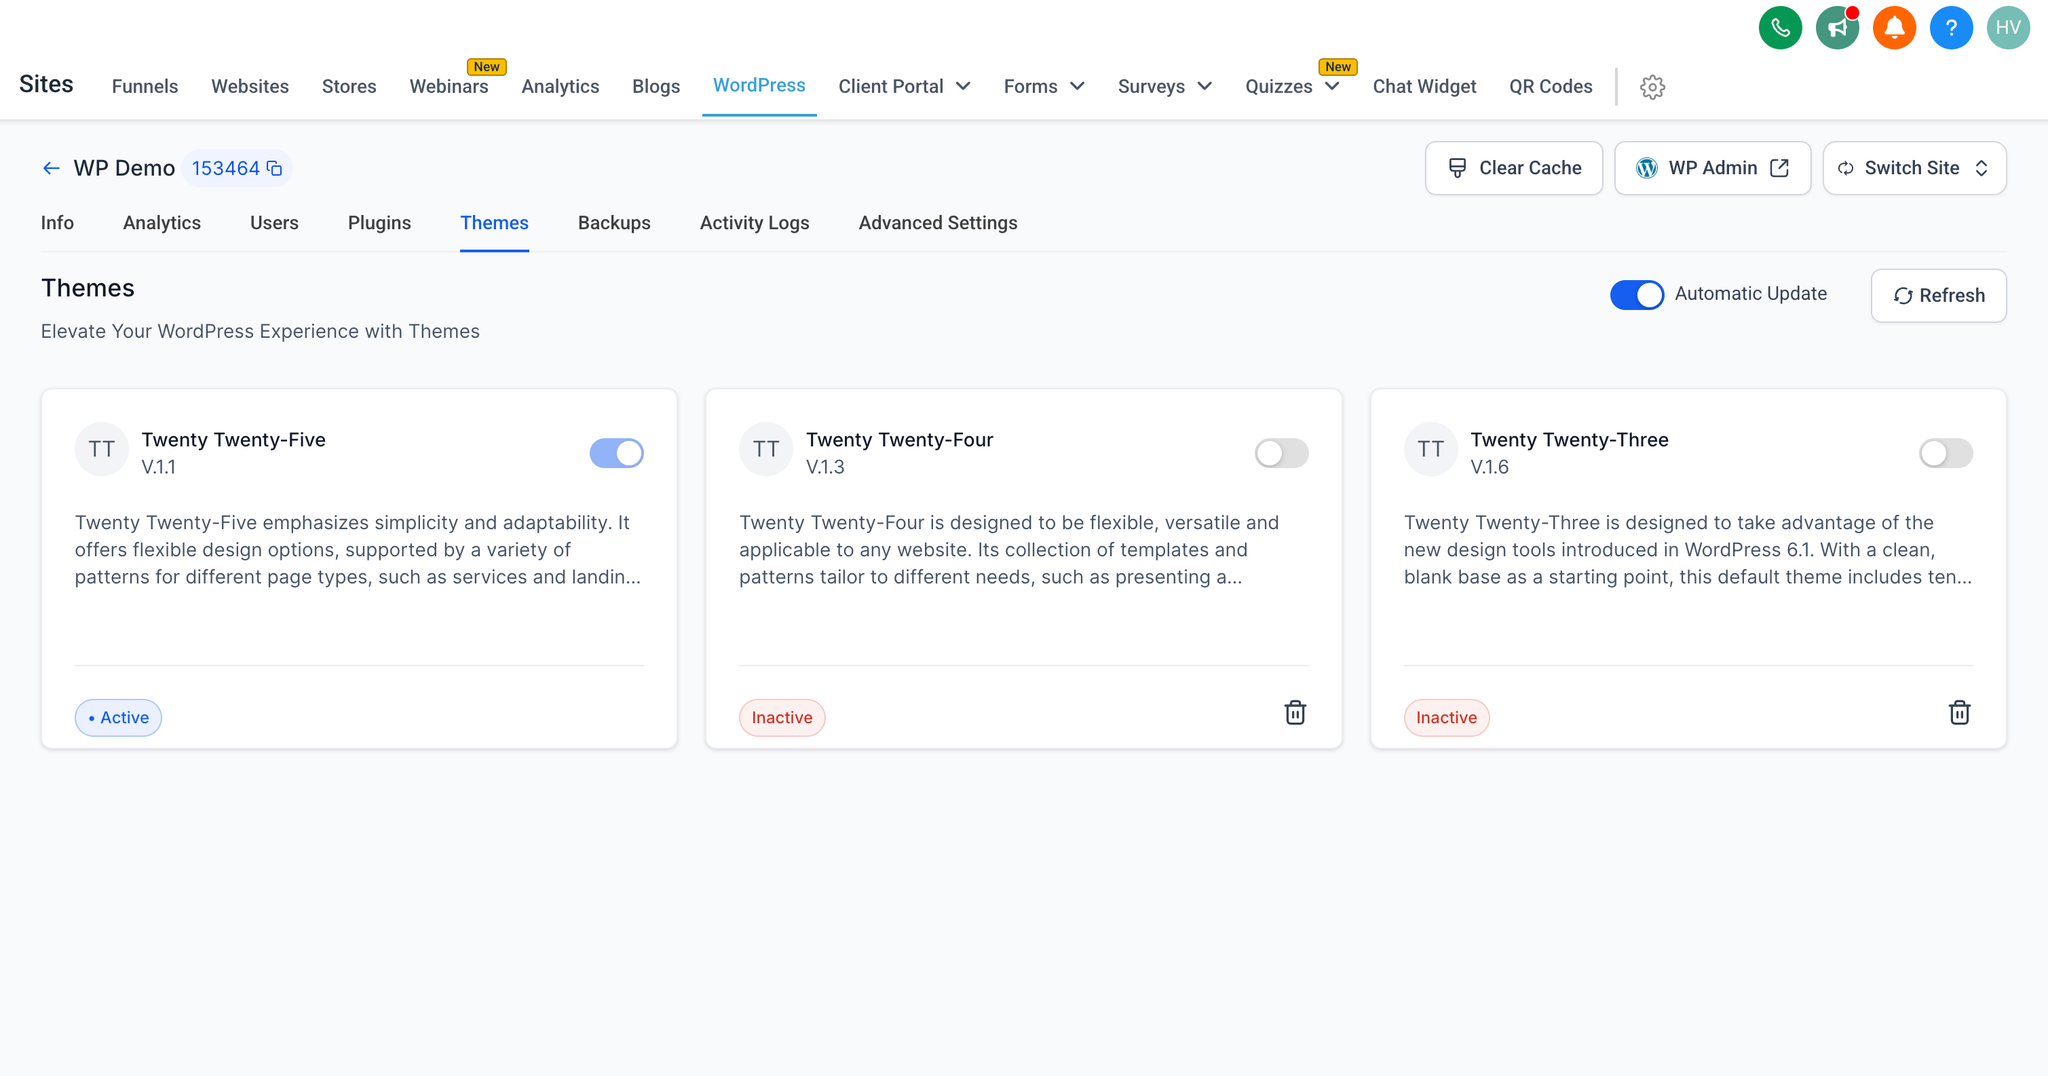
Task: Switch to the Users tab
Action: coord(274,223)
